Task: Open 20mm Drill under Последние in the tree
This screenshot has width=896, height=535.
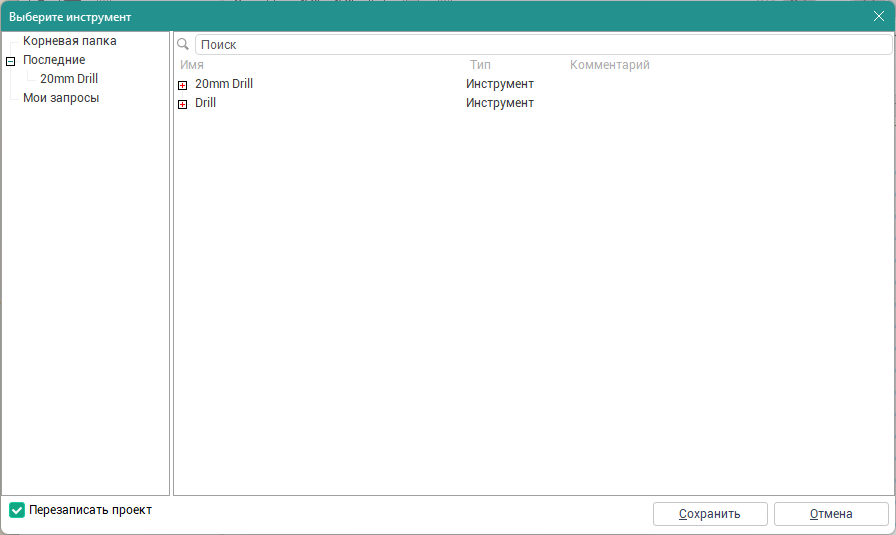Action: pyautogui.click(x=69, y=79)
